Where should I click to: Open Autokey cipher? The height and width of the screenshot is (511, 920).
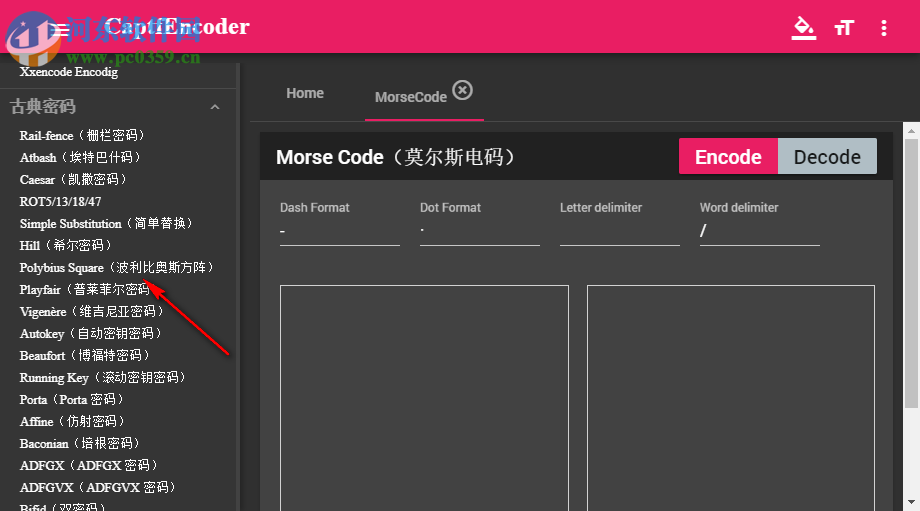[x=90, y=333]
